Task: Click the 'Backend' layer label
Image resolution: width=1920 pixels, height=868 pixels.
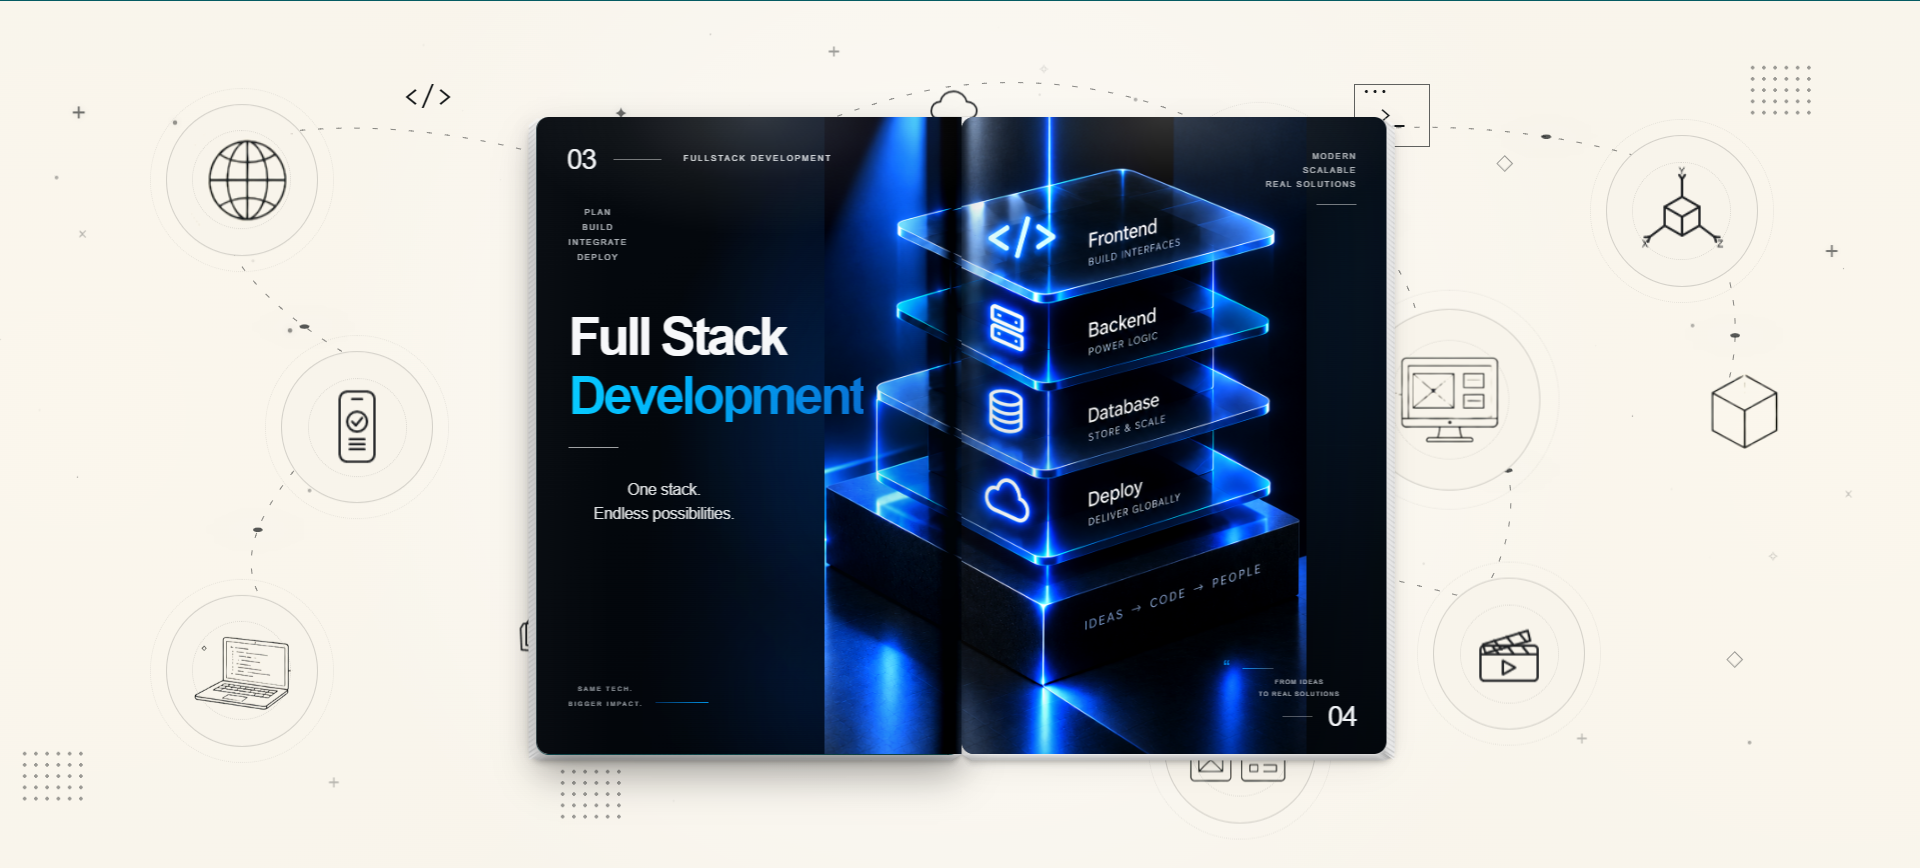Action: [x=1122, y=322]
